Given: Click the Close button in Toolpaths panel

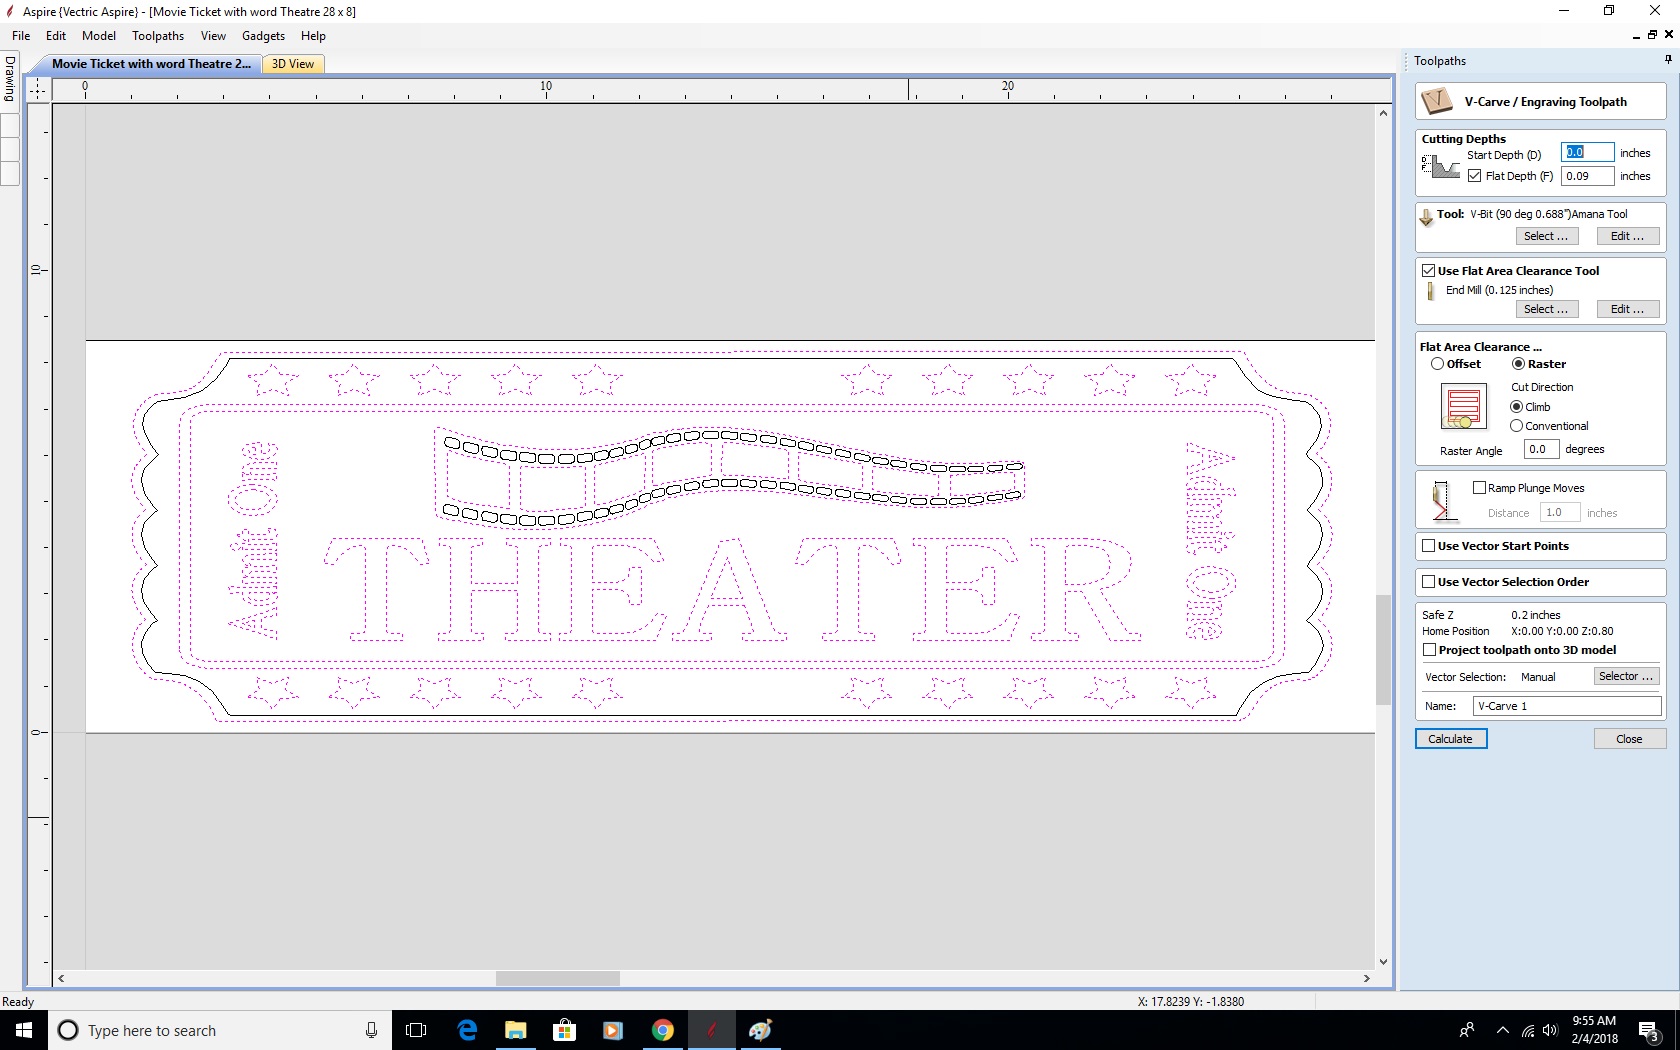Looking at the screenshot, I should pyautogui.click(x=1629, y=739).
